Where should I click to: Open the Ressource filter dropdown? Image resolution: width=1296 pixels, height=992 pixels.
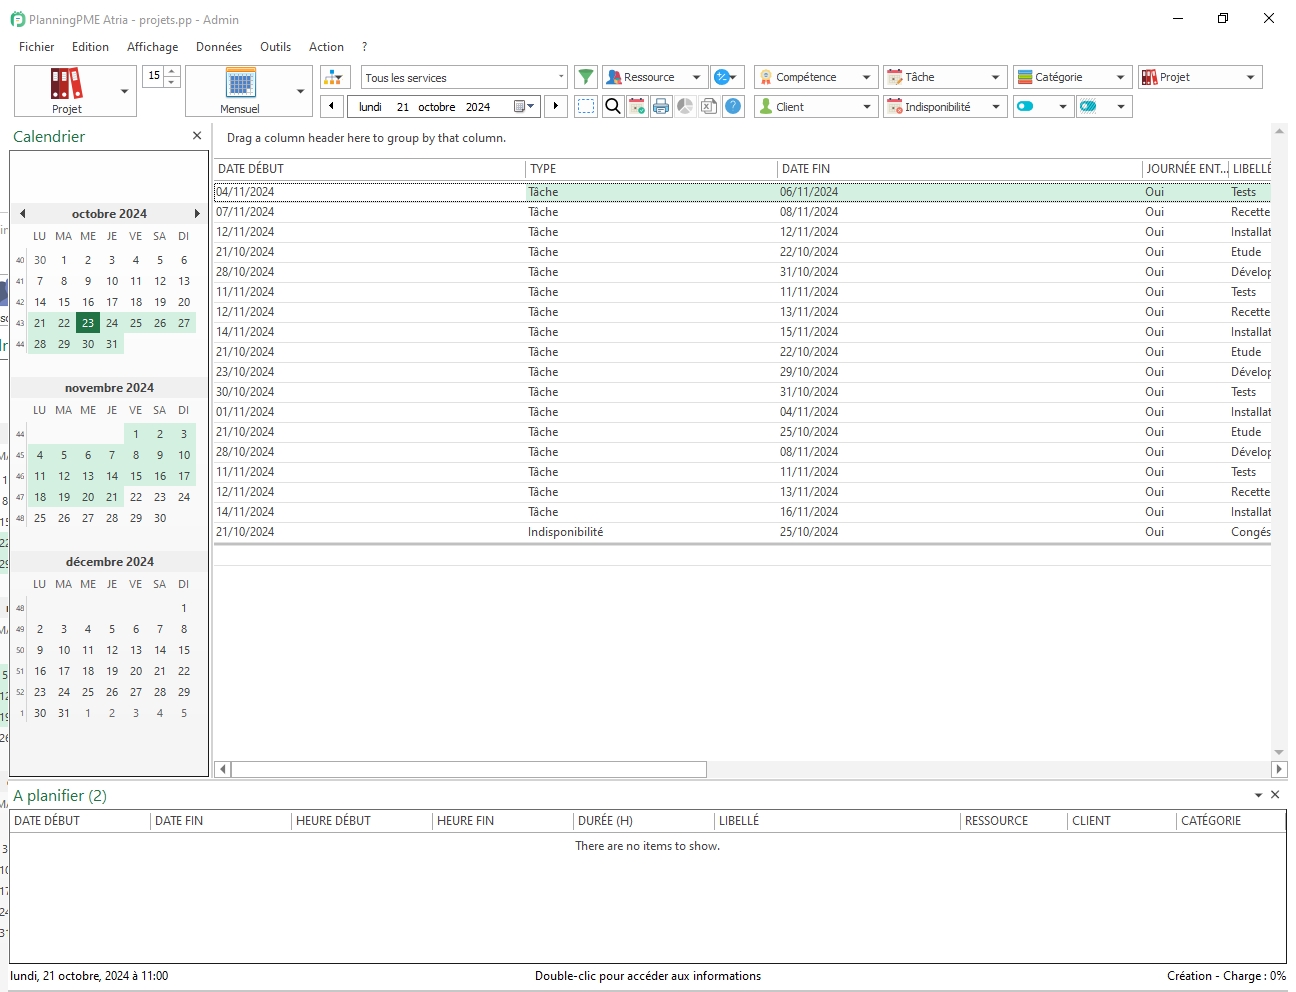tap(655, 77)
